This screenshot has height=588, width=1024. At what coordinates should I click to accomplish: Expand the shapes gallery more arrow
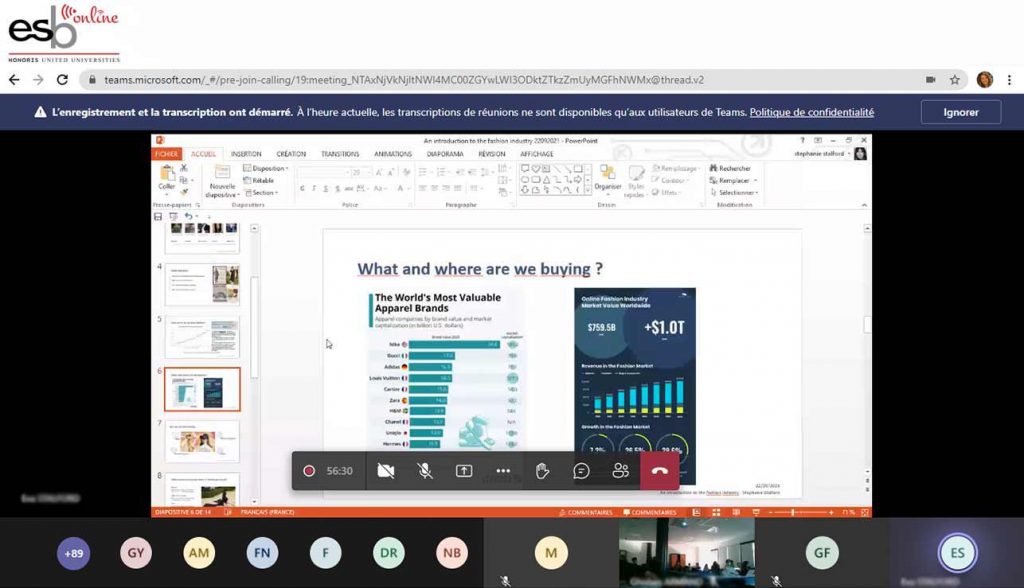point(588,190)
